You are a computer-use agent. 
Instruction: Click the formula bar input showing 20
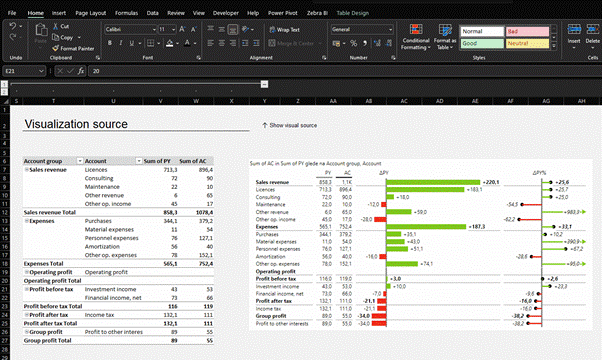click(x=345, y=71)
